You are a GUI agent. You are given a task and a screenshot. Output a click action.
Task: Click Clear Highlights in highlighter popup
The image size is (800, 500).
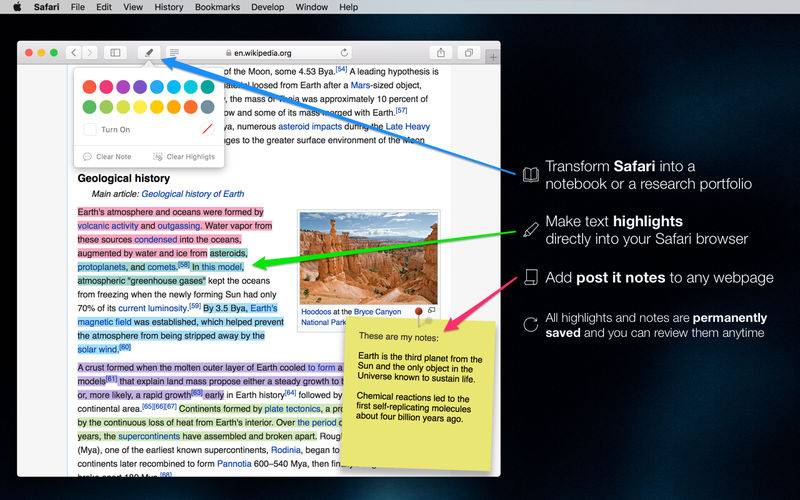tap(184, 157)
